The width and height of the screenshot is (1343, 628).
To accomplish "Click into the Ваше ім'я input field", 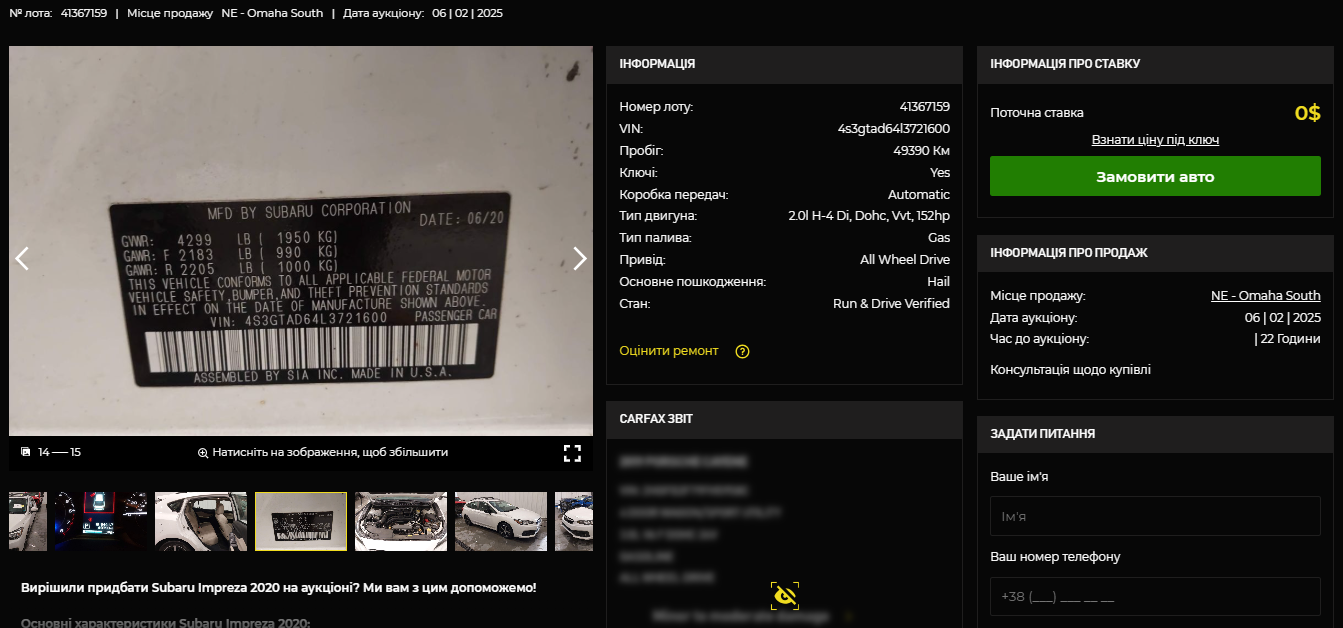I will coord(1155,516).
